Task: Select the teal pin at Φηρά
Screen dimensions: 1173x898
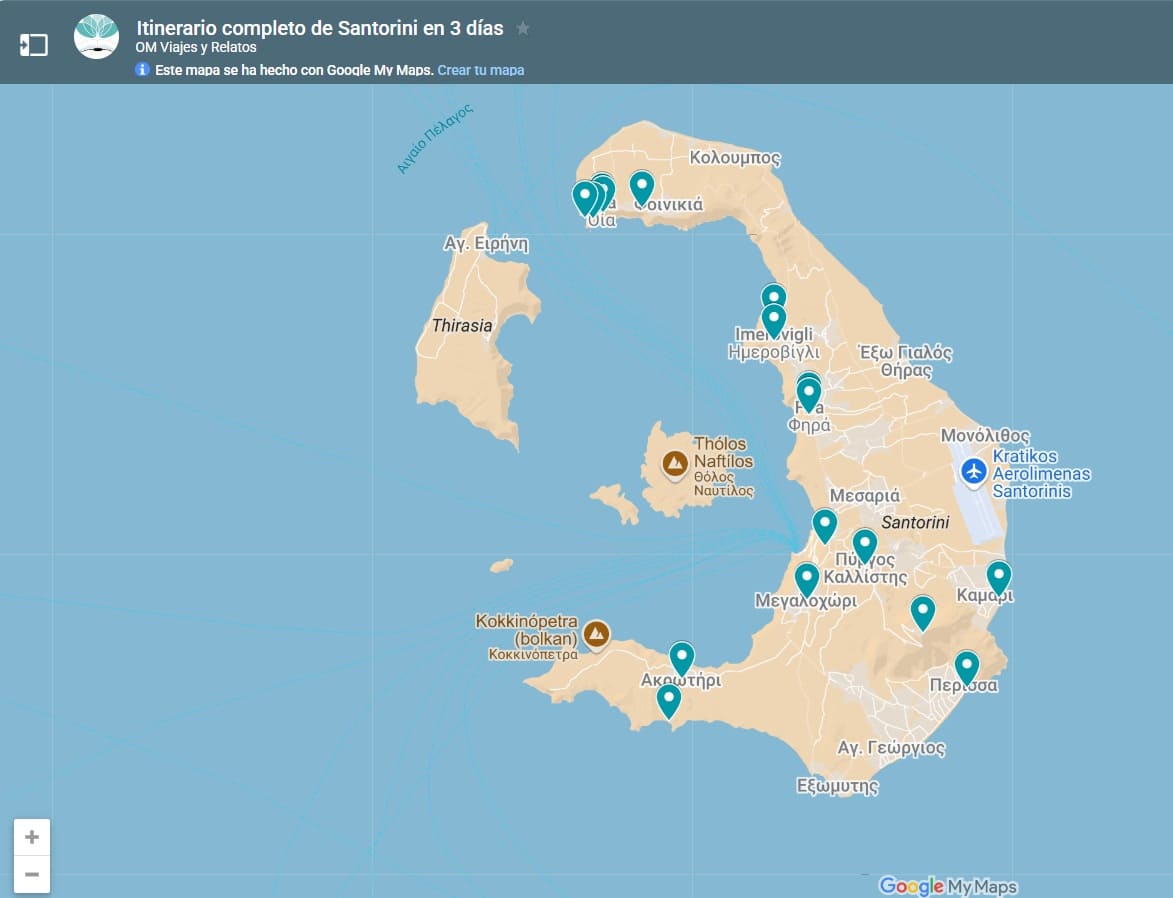Action: coord(809,394)
